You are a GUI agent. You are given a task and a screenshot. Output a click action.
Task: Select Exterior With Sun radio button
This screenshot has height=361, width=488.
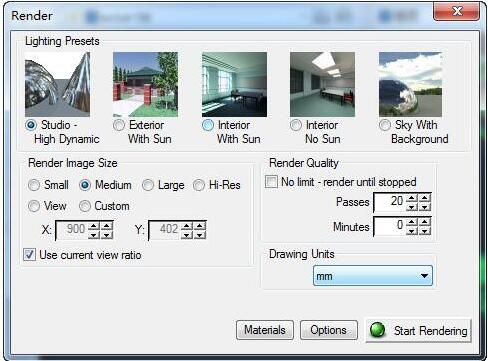point(119,125)
